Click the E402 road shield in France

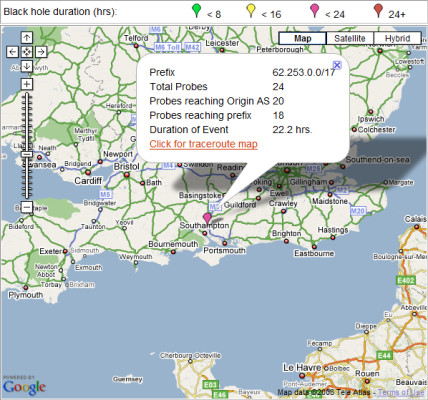point(405,280)
